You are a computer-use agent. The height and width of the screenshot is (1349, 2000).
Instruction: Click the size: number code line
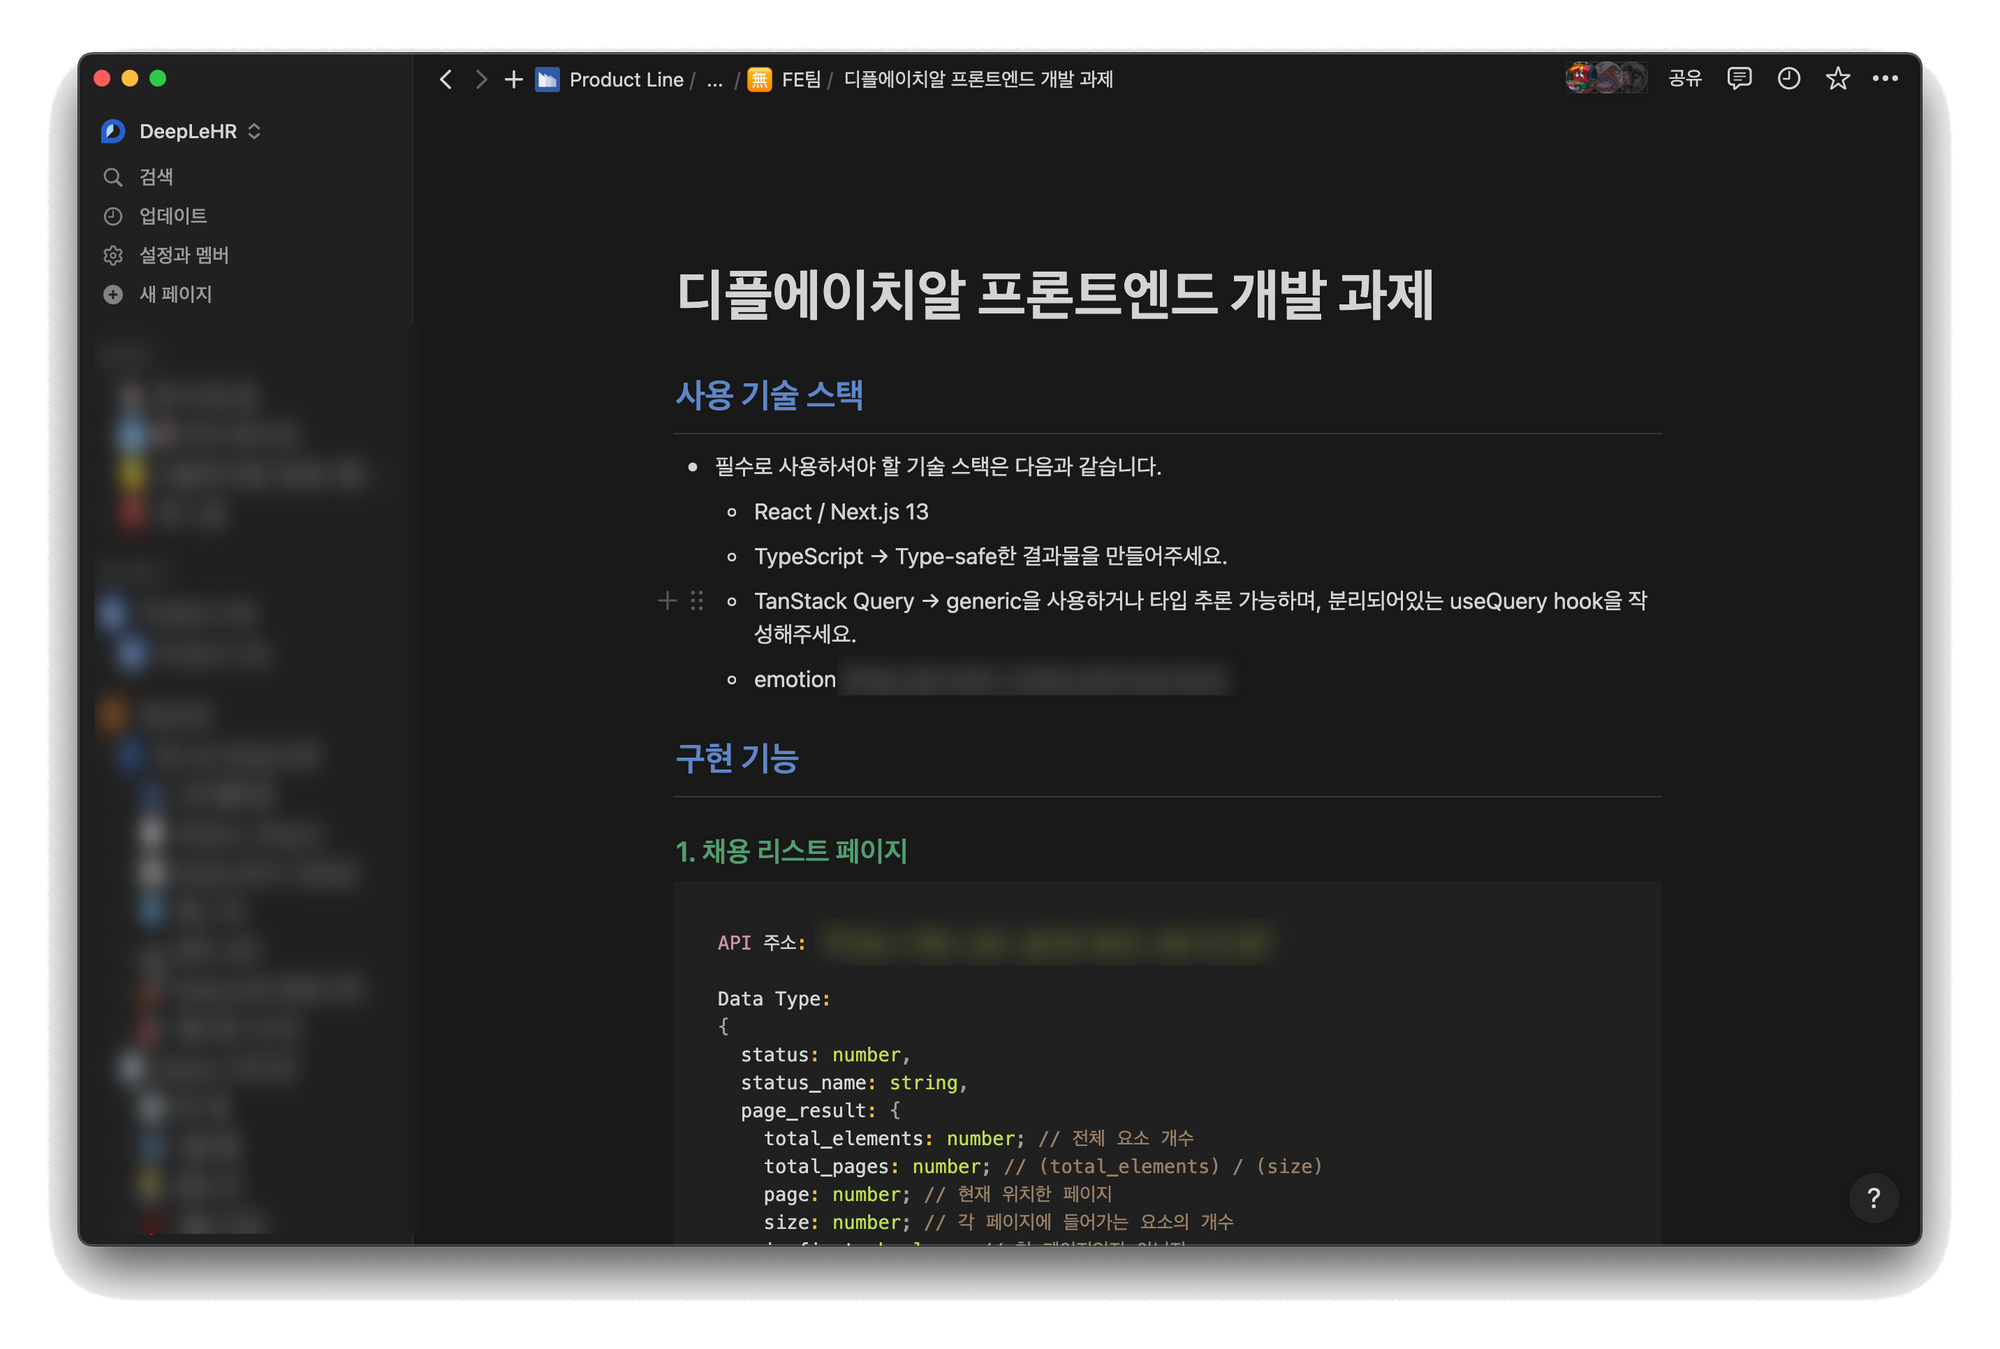tap(998, 1222)
